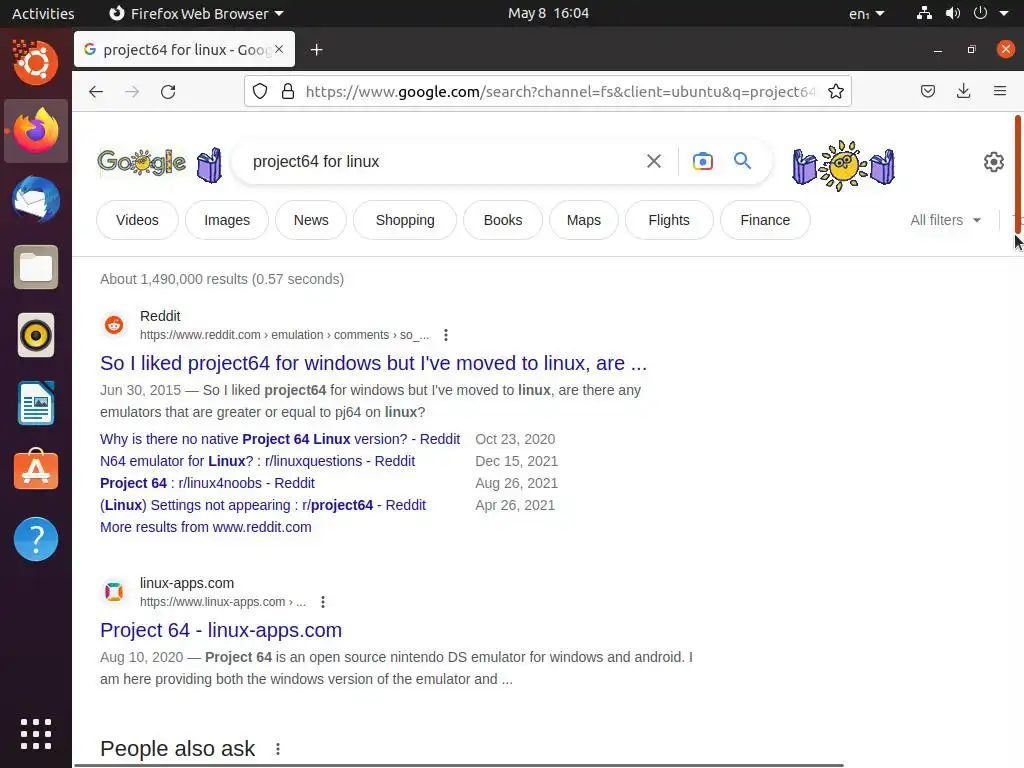Show Applications grid in the dock
Image resolution: width=1024 pixels, height=768 pixels.
coord(36,734)
